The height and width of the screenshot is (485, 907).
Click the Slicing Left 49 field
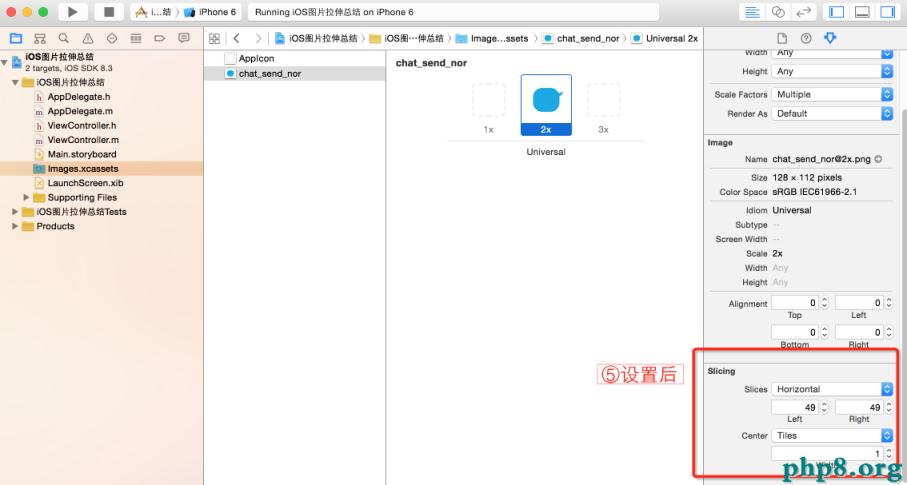[795, 407]
